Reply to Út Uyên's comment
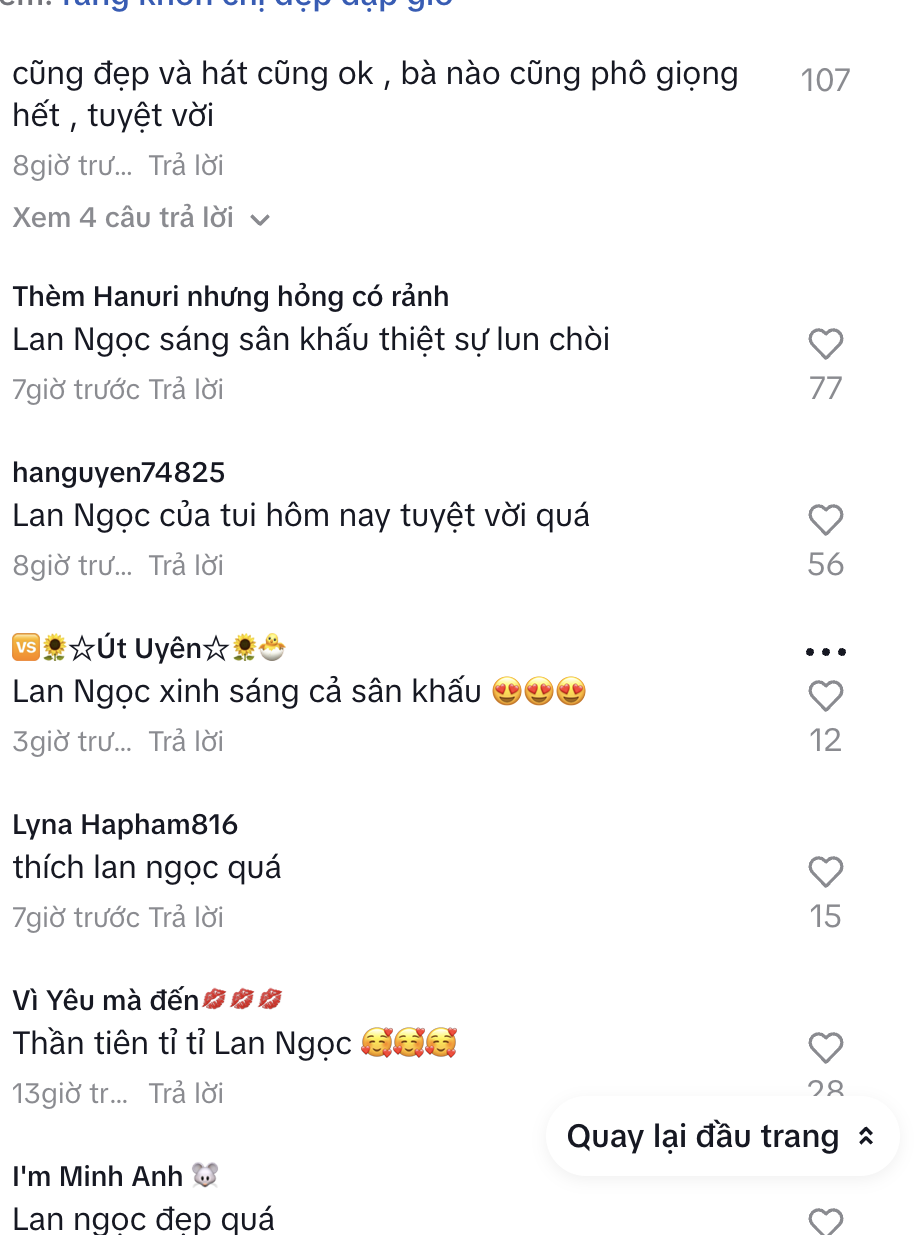Viewport: 915px width, 1235px height. pyautogui.click(x=186, y=742)
